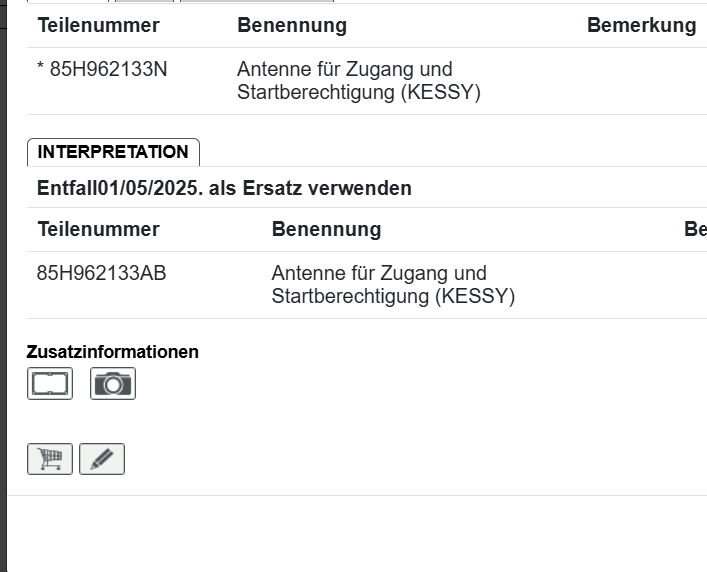Open the illustration frame icon under Zusatzinformationen
Viewport: 707px width, 572px height.
50,384
